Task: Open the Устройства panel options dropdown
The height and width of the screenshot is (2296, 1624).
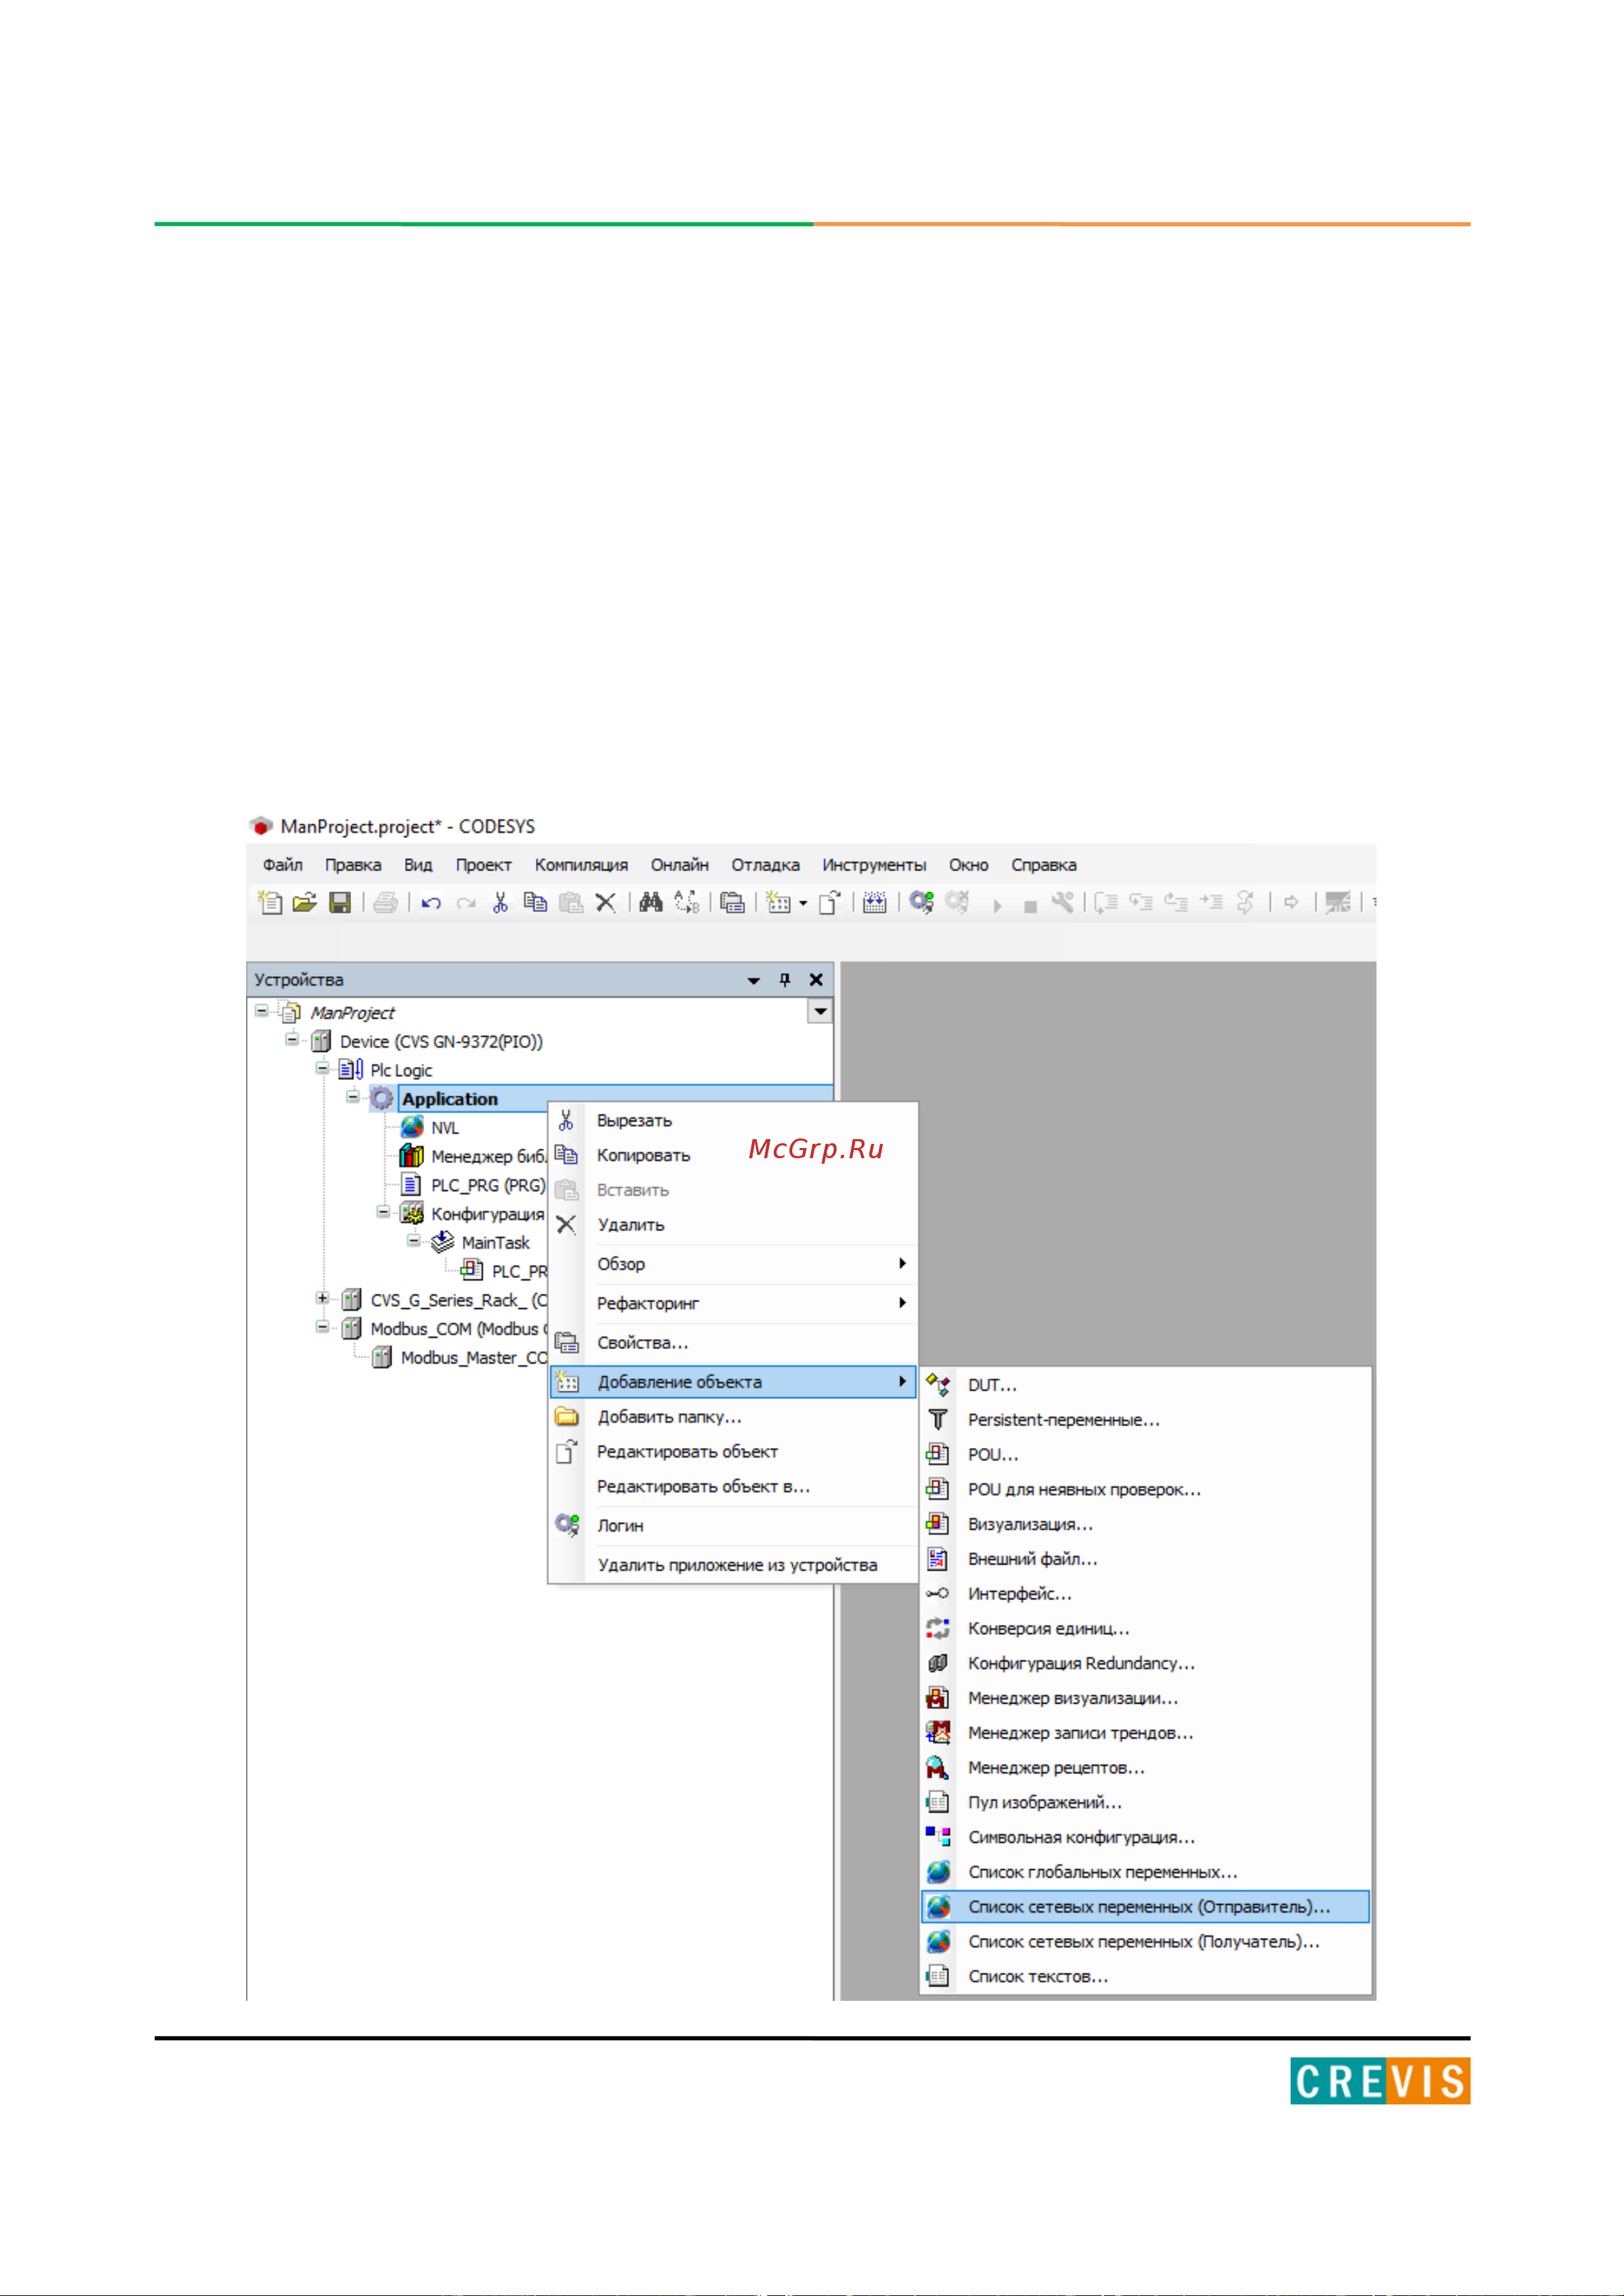Action: (x=754, y=981)
